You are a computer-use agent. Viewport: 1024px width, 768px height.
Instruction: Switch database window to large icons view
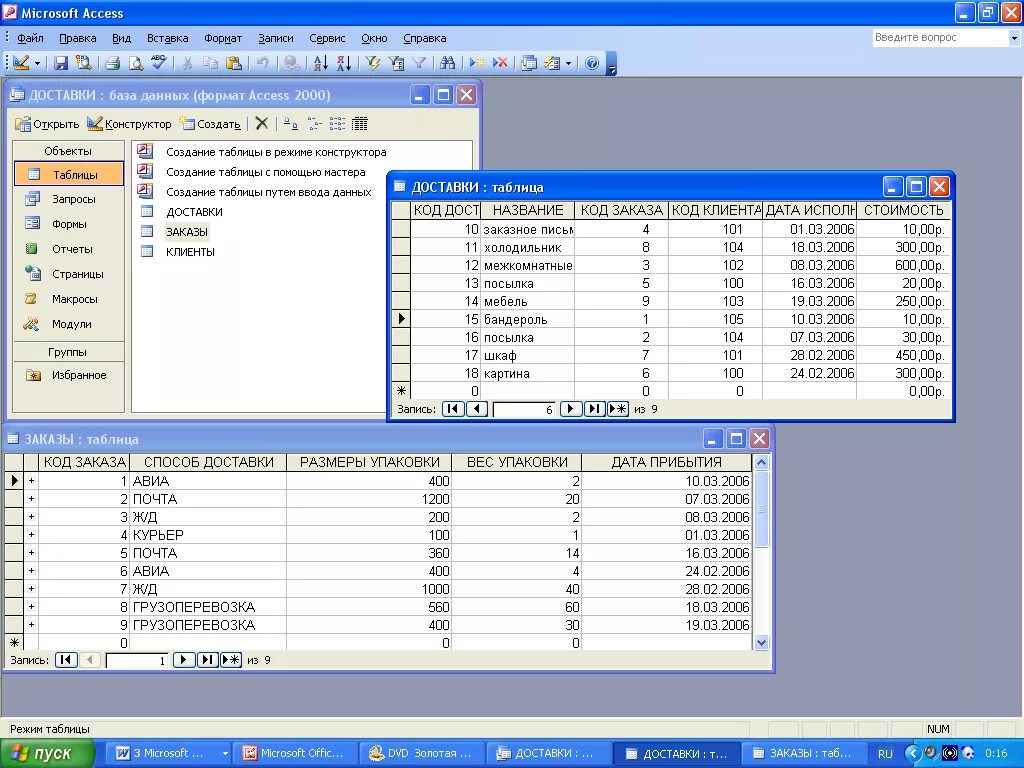pos(291,123)
